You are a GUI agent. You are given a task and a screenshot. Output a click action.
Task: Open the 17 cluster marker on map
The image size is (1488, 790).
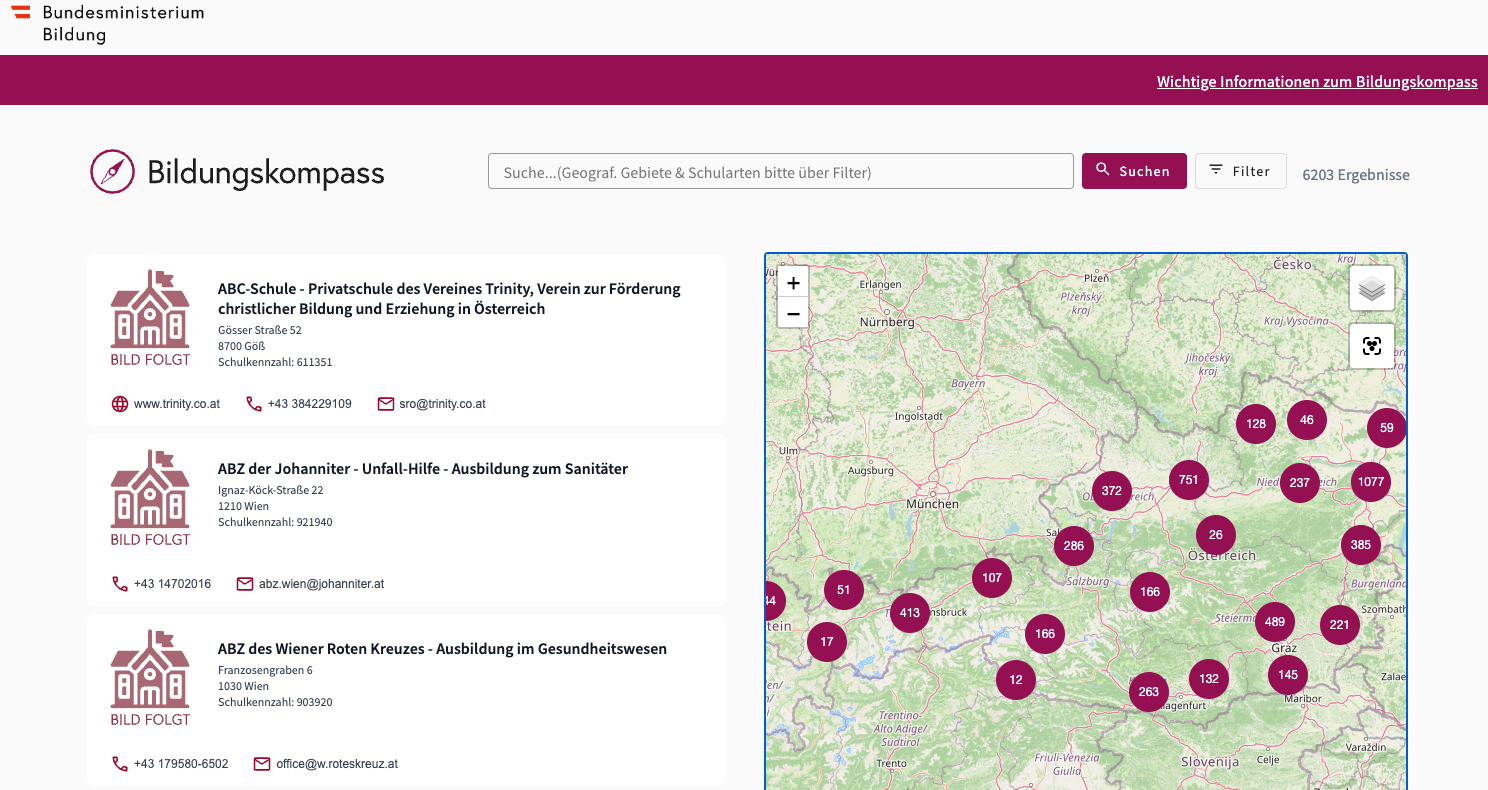click(826, 642)
